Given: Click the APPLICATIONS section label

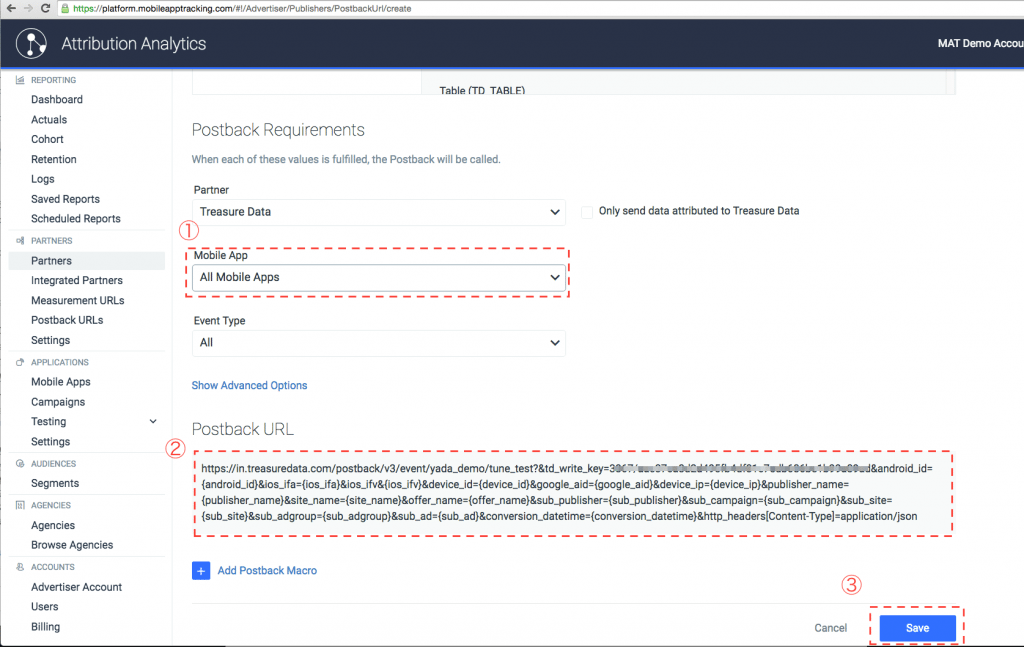Looking at the screenshot, I should [x=59, y=362].
